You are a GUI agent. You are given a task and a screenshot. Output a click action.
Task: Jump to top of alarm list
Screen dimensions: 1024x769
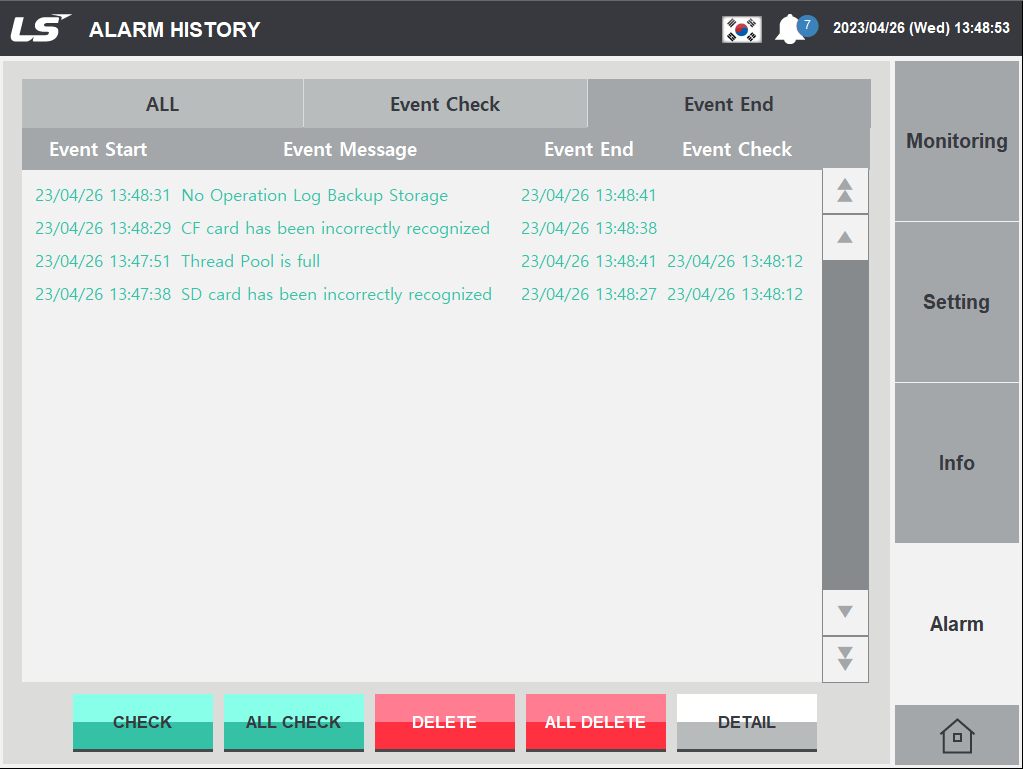tap(845, 191)
